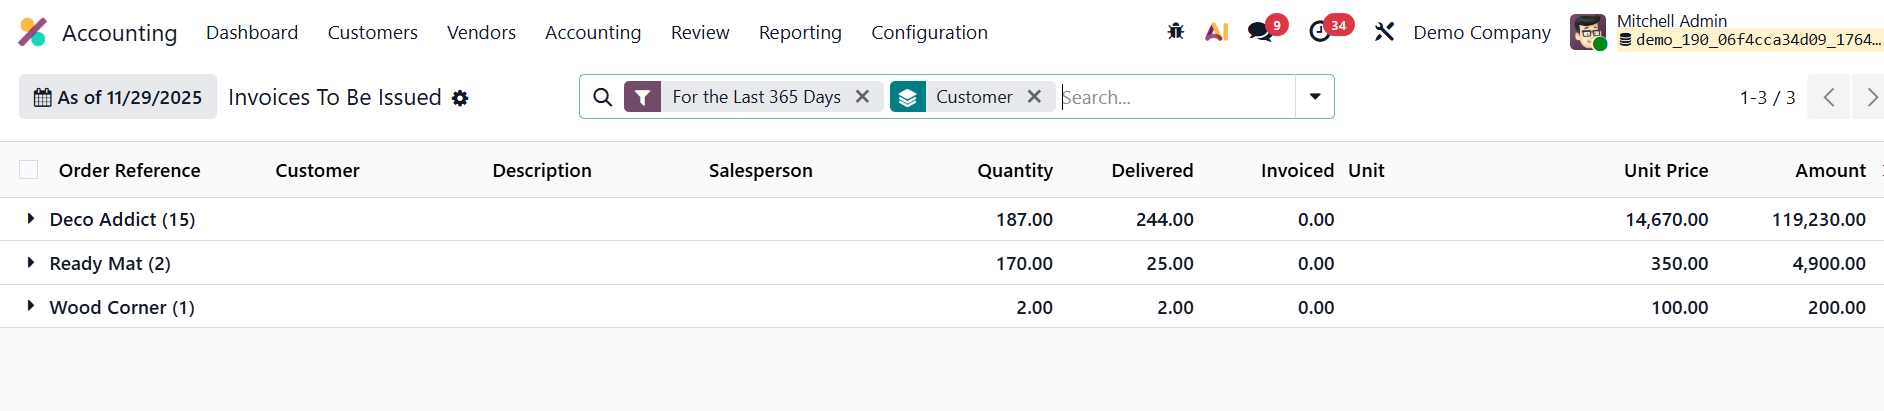Remove the 'For the Last 365 Days' filter
This screenshot has width=1884, height=411.
click(x=862, y=97)
